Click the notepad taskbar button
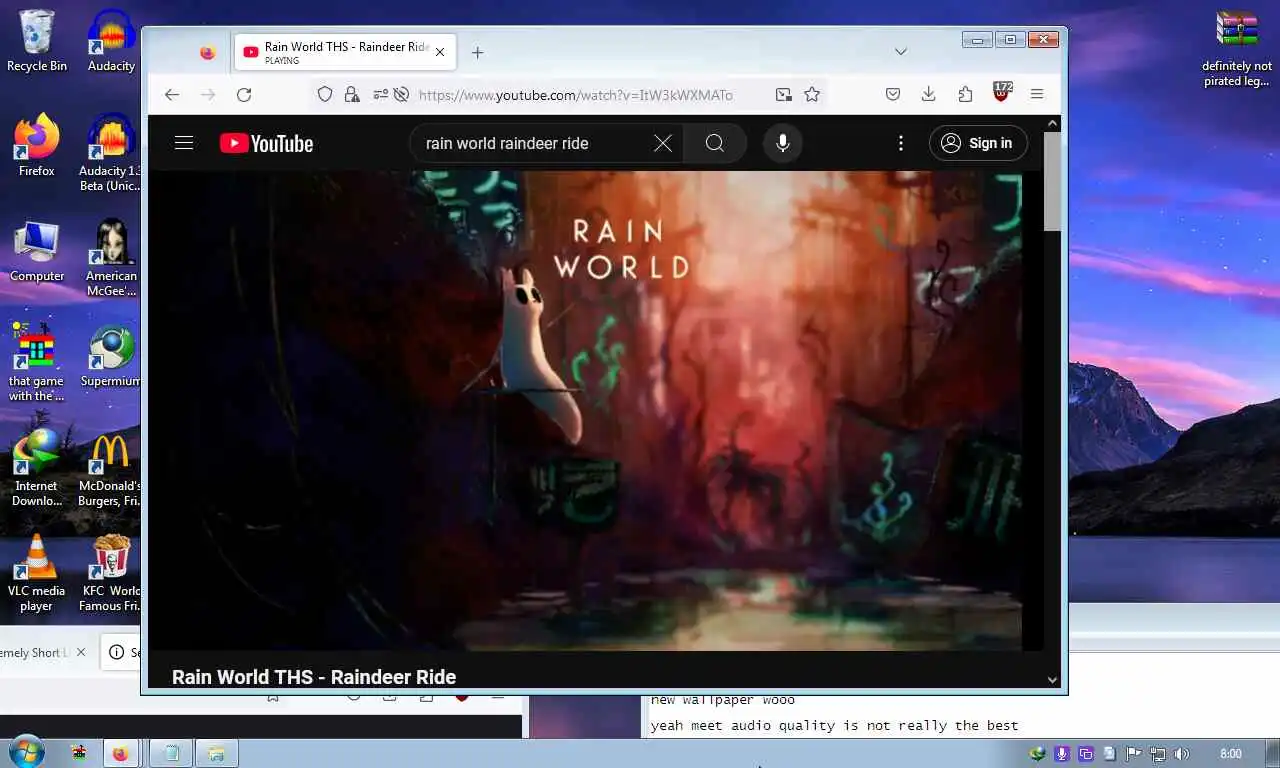 click(171, 753)
